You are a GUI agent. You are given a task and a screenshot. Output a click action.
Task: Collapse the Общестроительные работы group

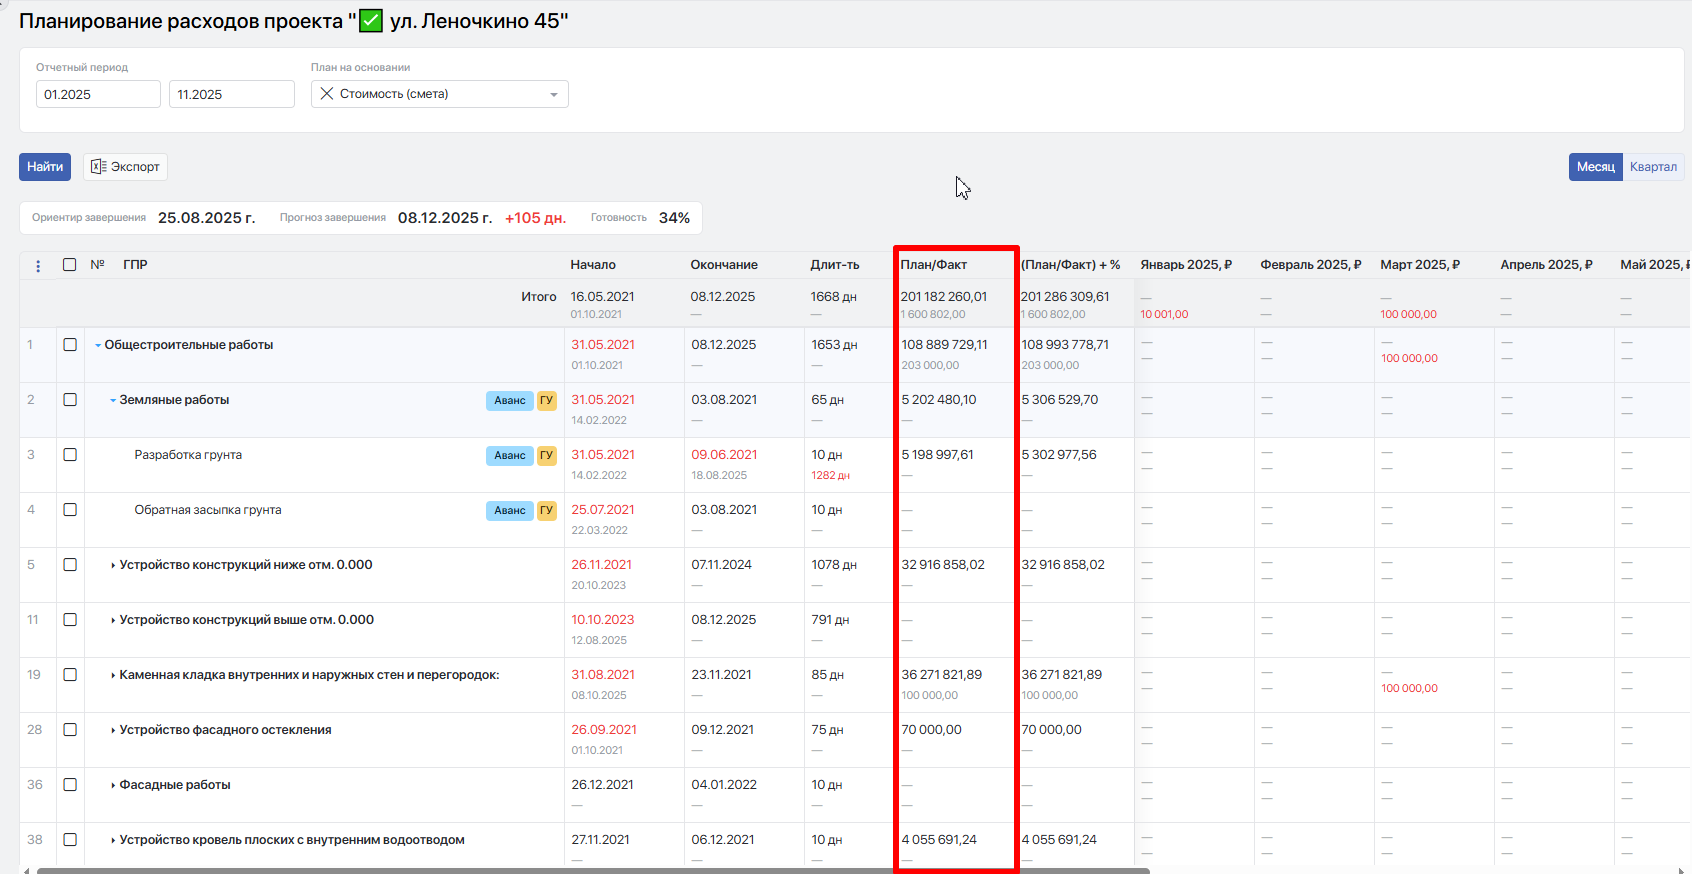pyautogui.click(x=98, y=346)
